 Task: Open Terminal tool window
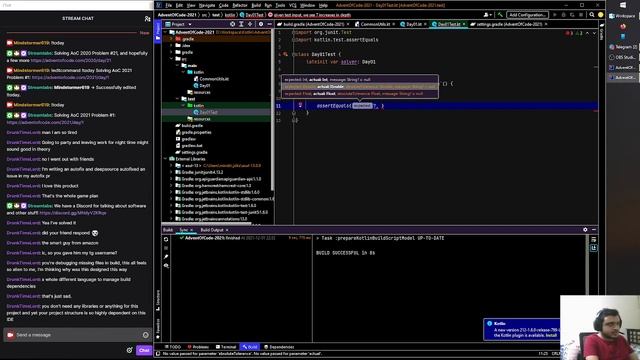(x=226, y=347)
